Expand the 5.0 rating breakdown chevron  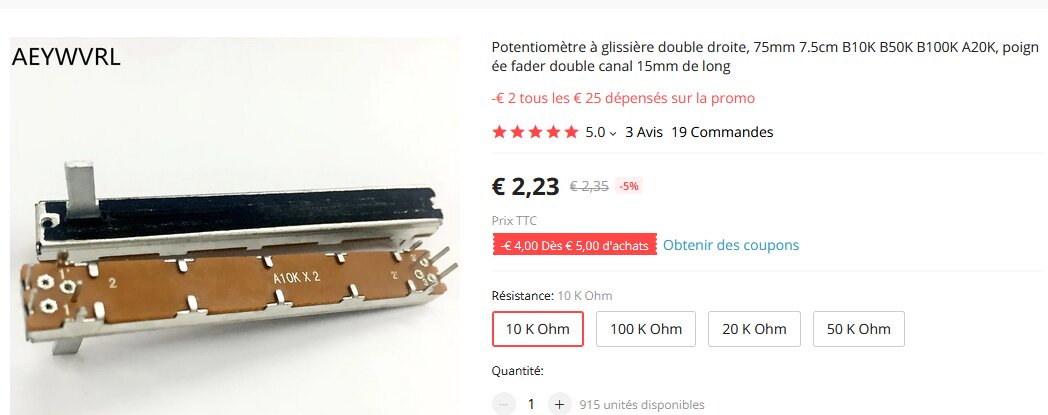[613, 134]
